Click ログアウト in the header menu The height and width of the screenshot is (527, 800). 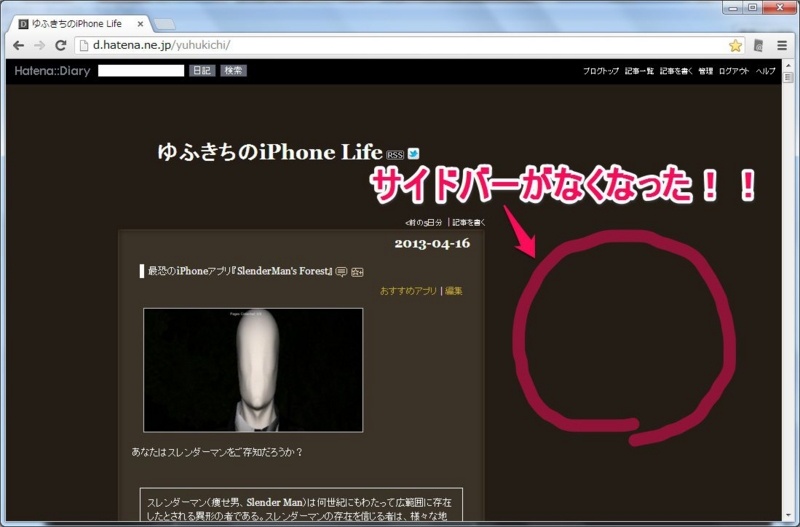click(734, 71)
